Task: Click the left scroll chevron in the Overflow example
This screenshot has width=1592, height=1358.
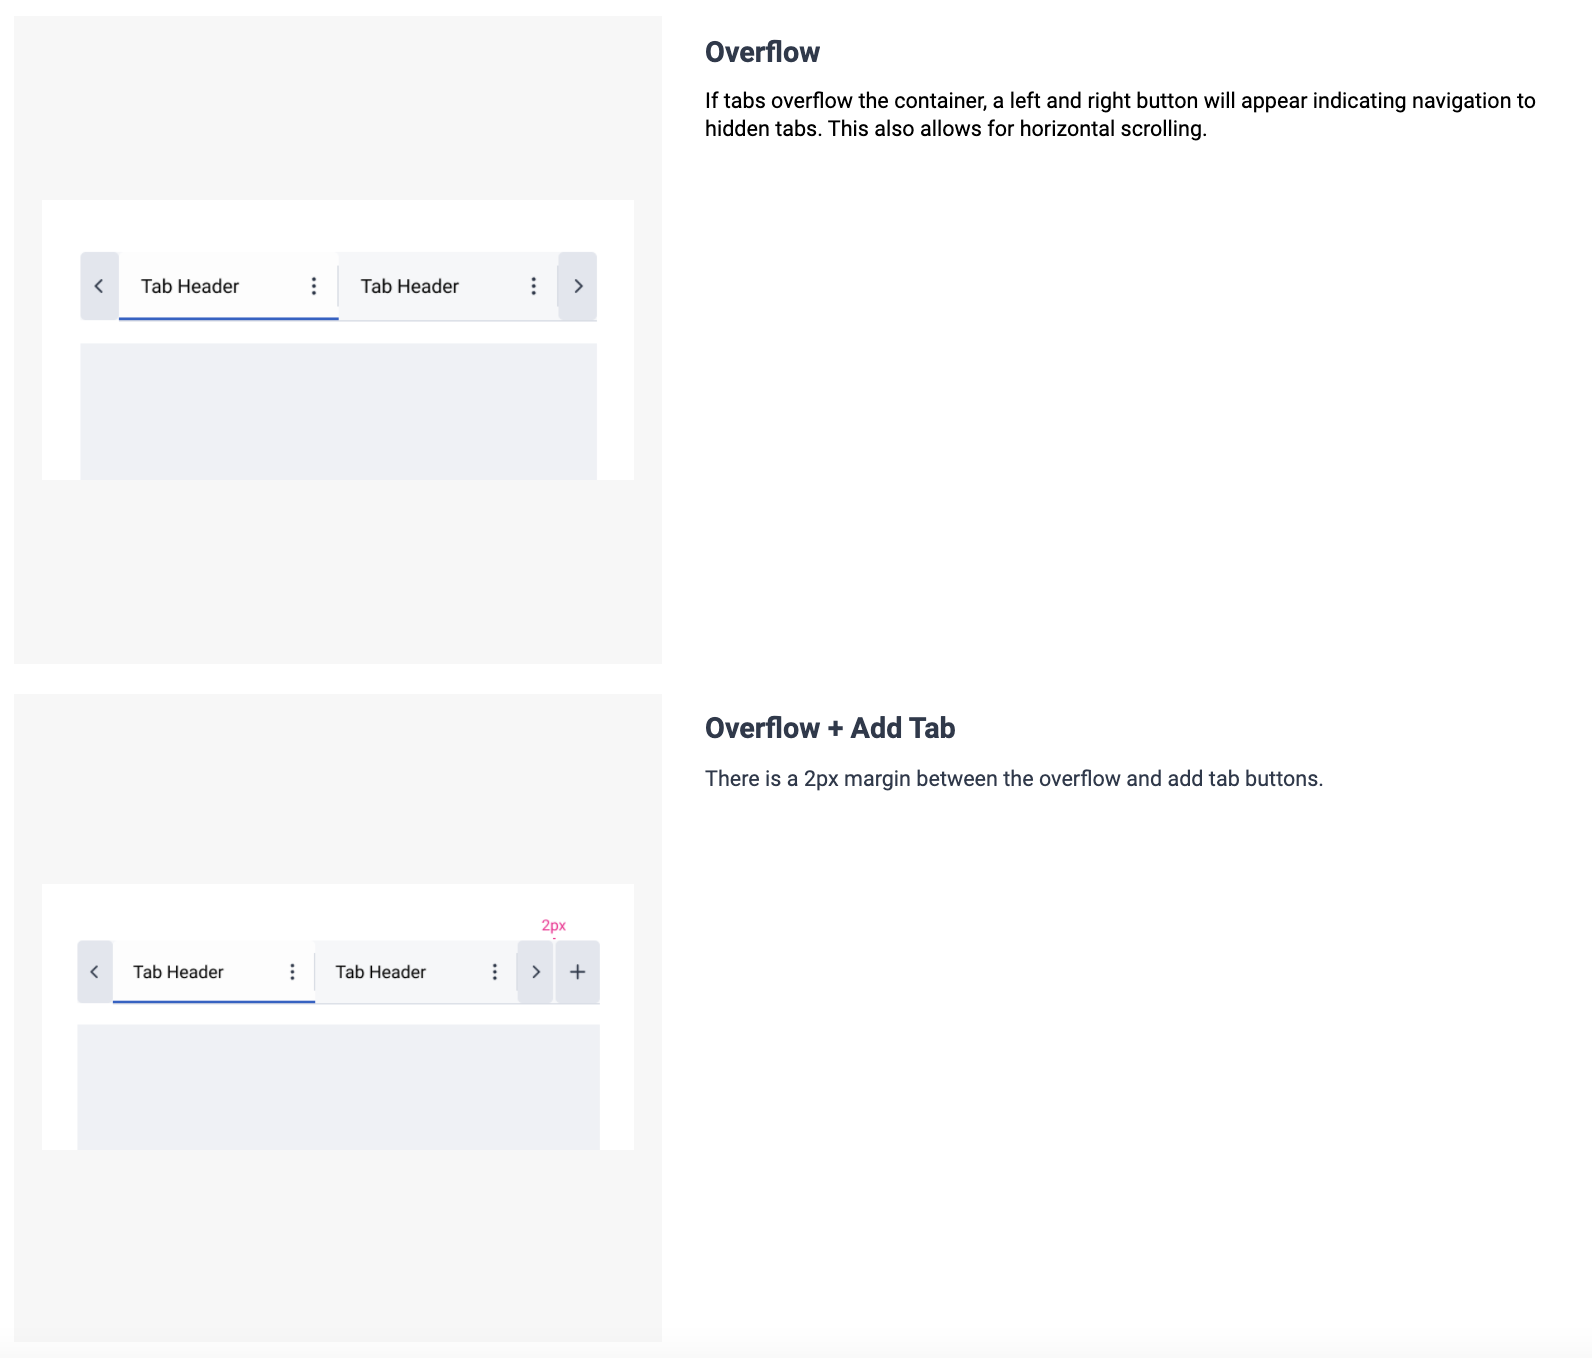Action: [x=99, y=286]
